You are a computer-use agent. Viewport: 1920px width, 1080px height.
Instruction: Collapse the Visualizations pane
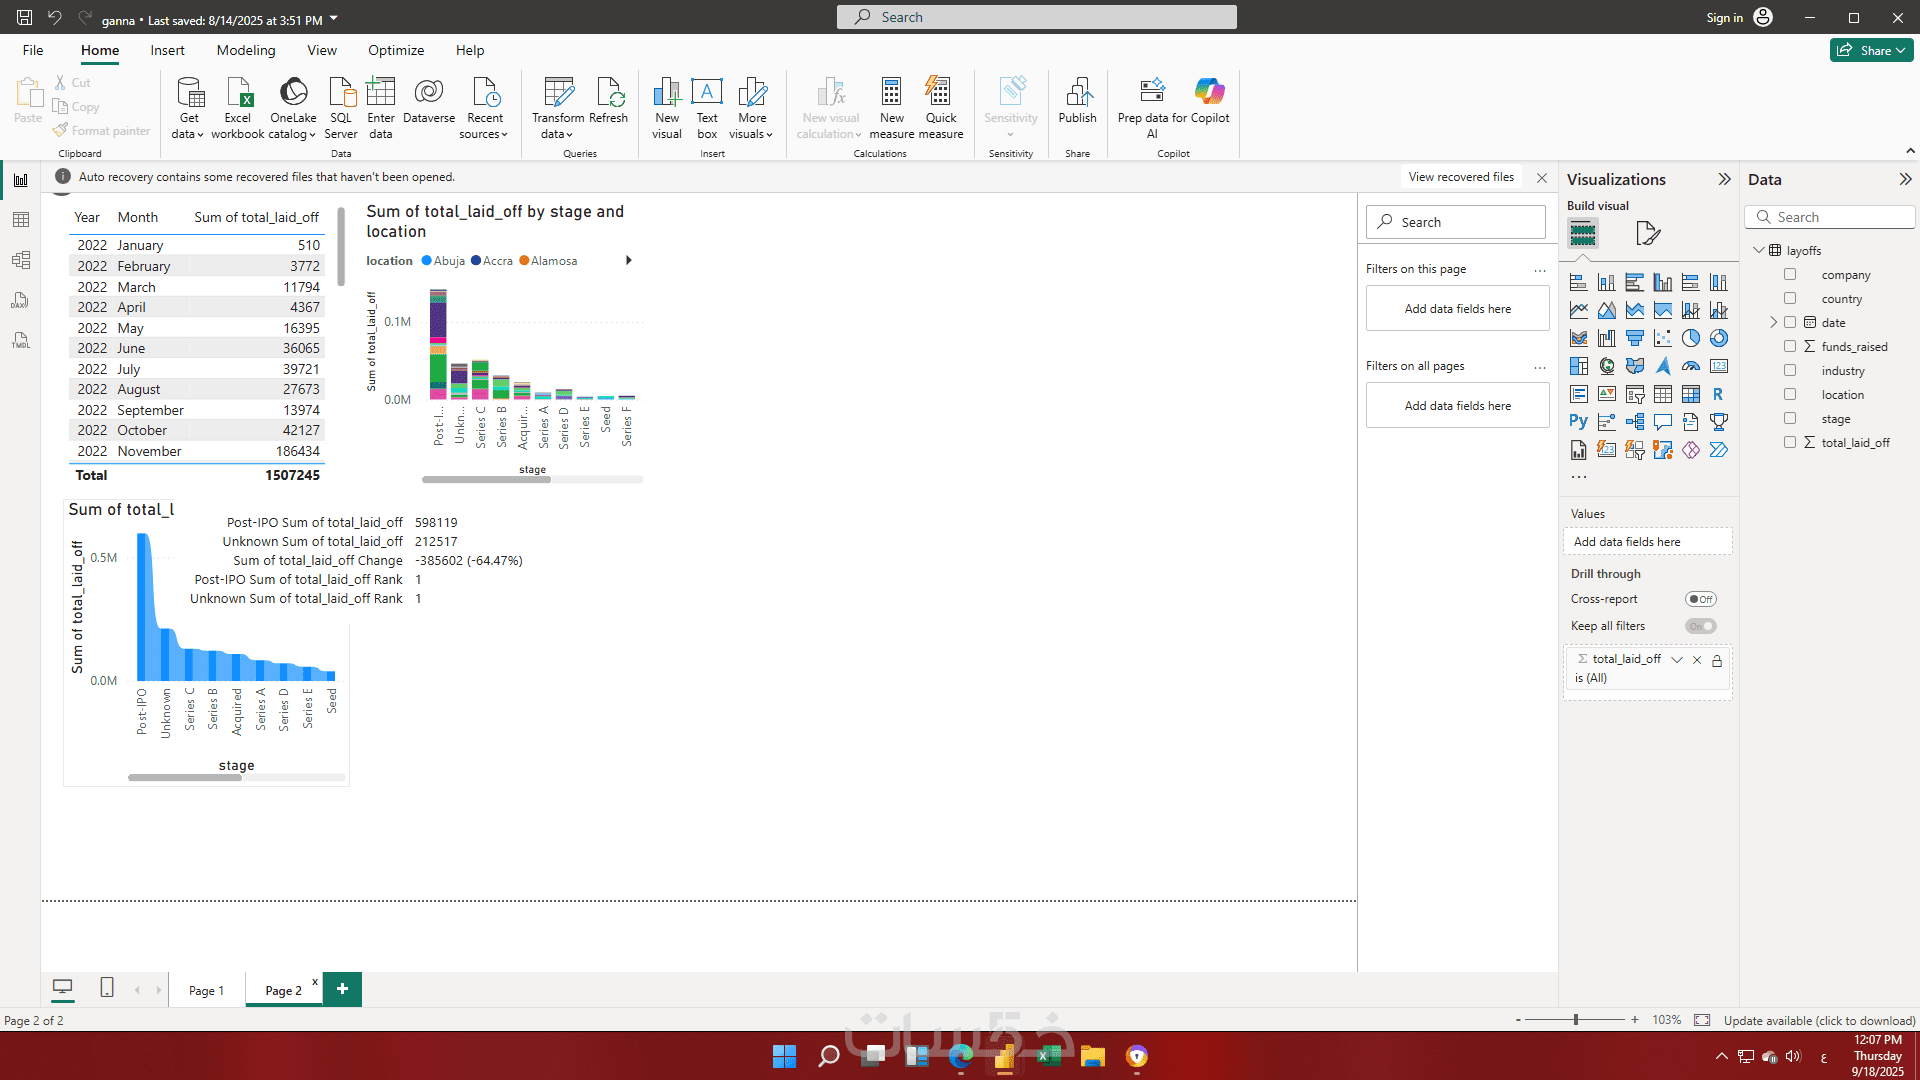click(x=1724, y=179)
